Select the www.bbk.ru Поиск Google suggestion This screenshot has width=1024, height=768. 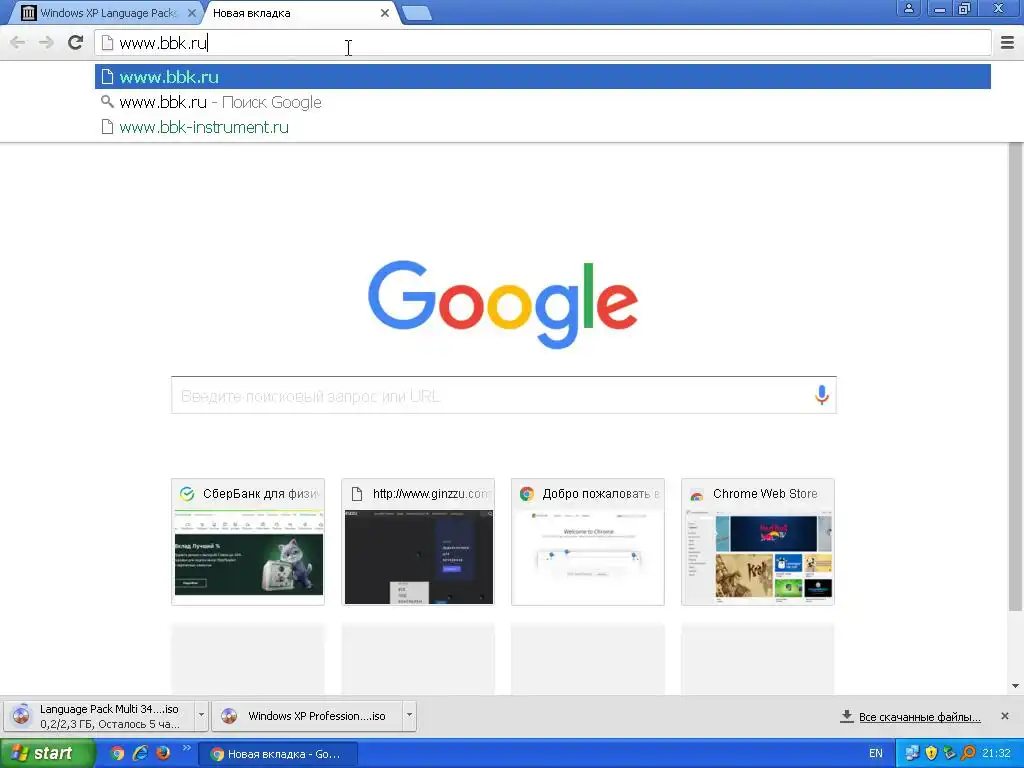tap(543, 103)
